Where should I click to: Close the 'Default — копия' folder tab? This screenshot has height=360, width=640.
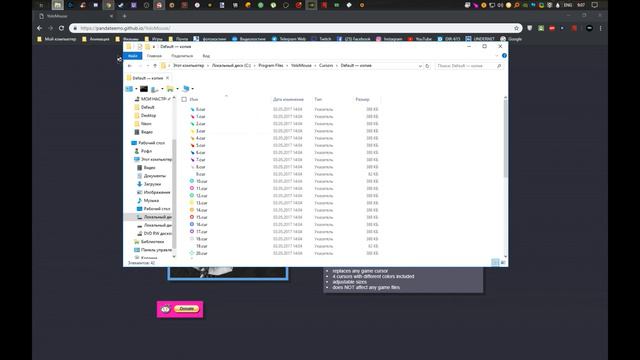167,78
